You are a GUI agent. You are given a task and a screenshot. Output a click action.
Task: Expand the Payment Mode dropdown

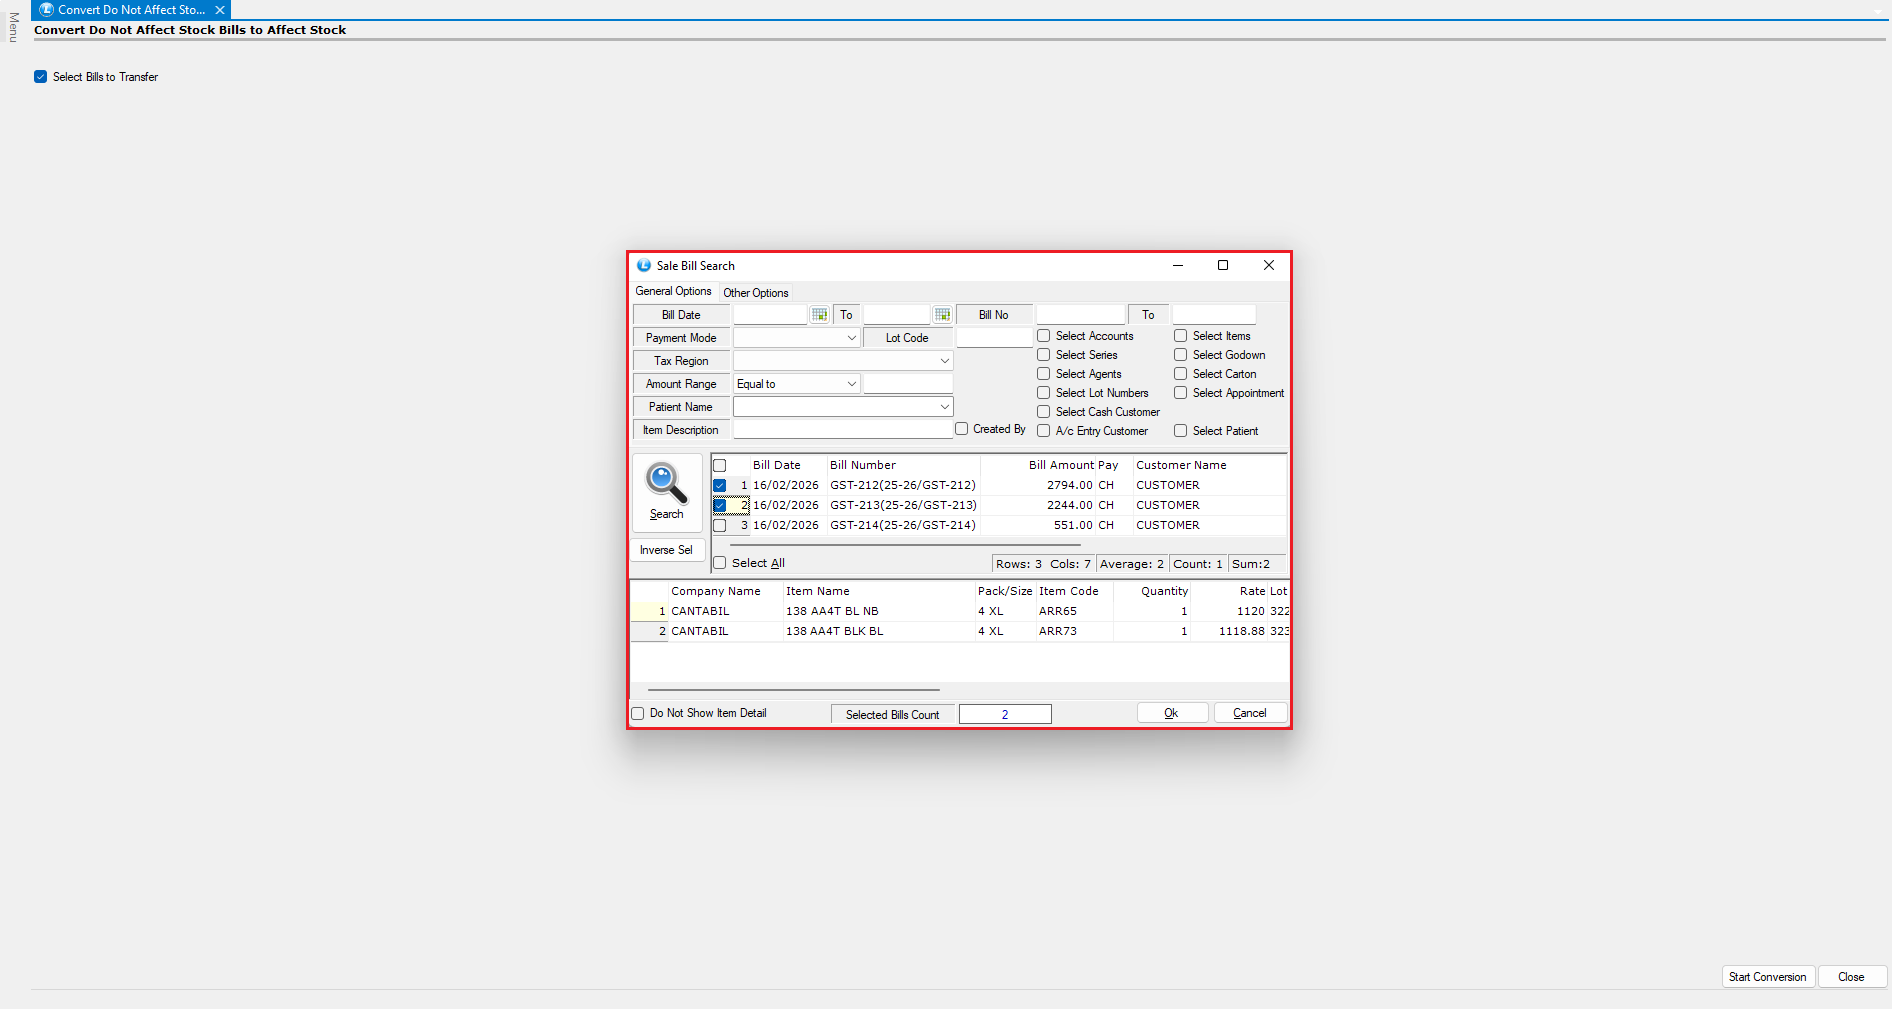tap(851, 338)
